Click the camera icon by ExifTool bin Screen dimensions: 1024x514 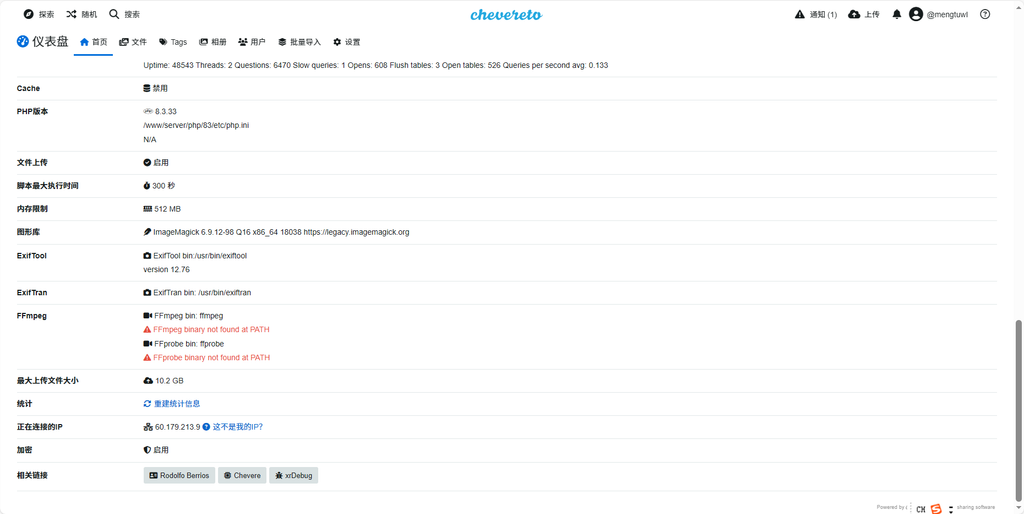point(147,256)
